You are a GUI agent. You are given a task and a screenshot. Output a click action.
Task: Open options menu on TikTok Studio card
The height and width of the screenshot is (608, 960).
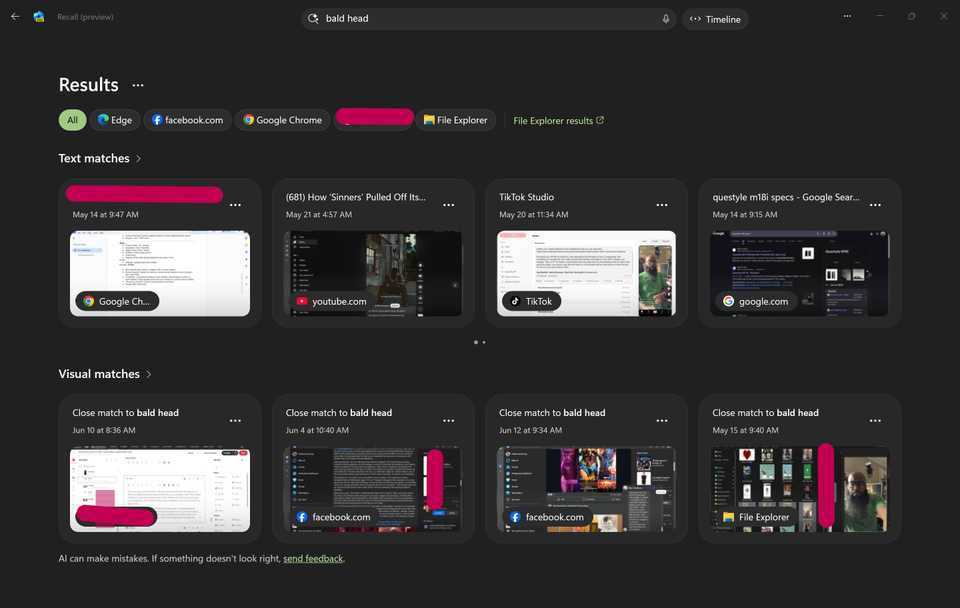(x=662, y=204)
